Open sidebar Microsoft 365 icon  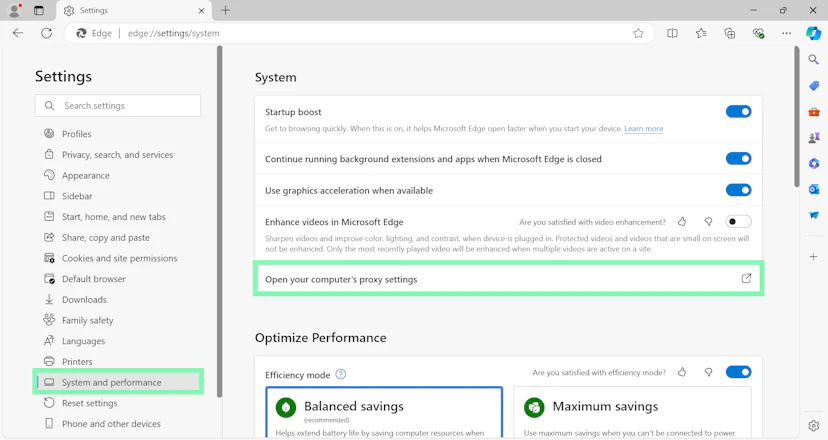click(x=814, y=163)
